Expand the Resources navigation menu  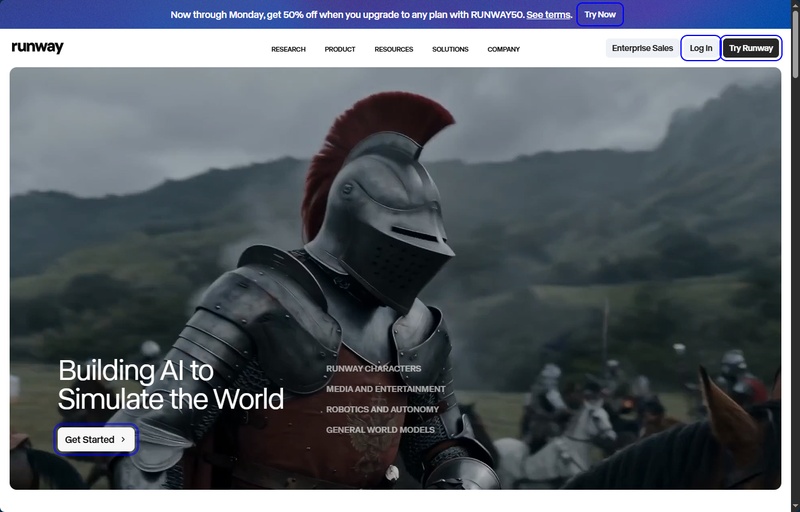[394, 49]
